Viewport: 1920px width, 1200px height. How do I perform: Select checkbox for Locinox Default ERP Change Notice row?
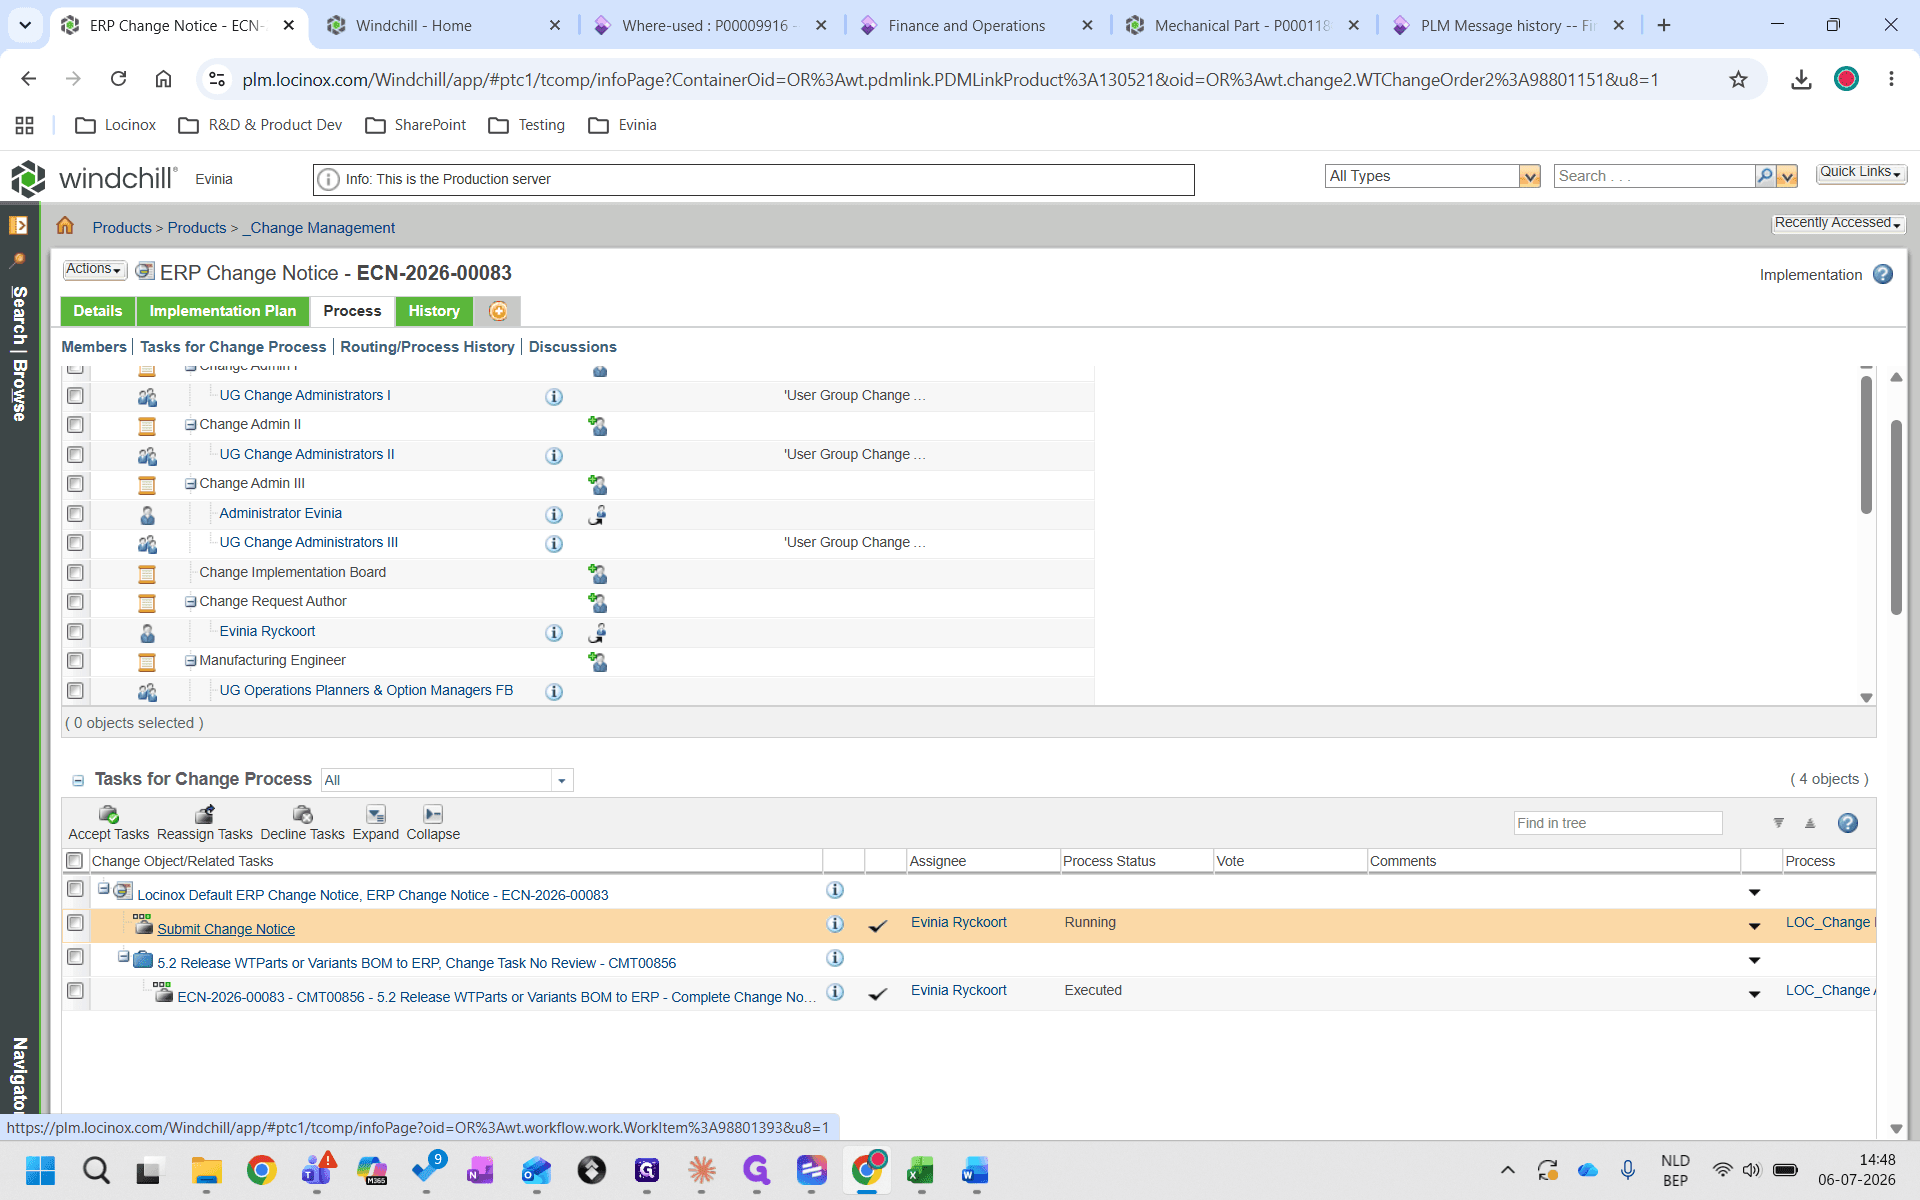pyautogui.click(x=75, y=889)
